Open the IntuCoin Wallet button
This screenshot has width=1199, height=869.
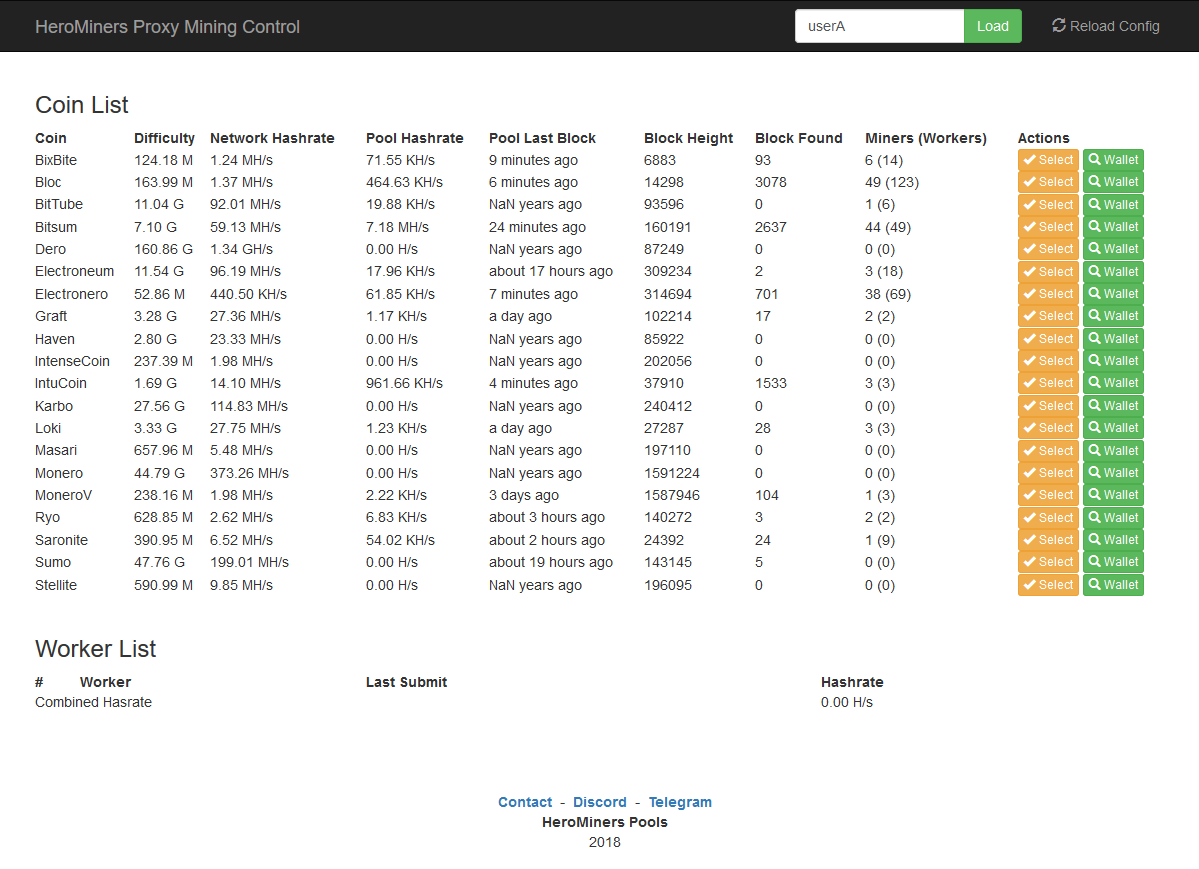coord(1113,383)
